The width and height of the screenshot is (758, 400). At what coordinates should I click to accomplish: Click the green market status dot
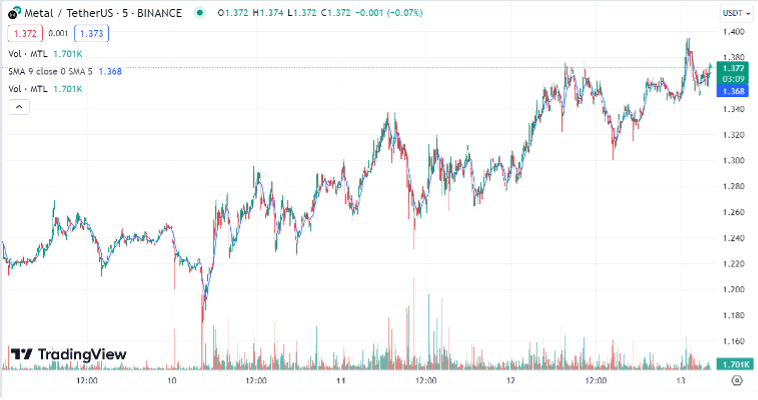(x=201, y=13)
